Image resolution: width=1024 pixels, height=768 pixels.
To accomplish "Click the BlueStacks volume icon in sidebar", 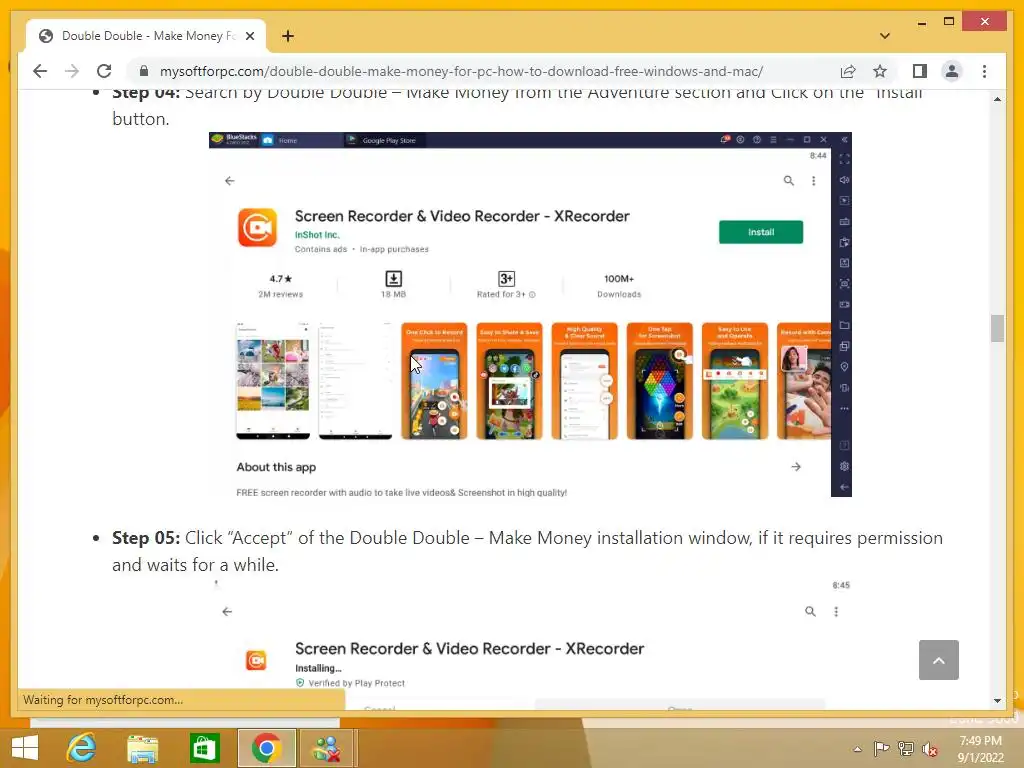I will [844, 180].
